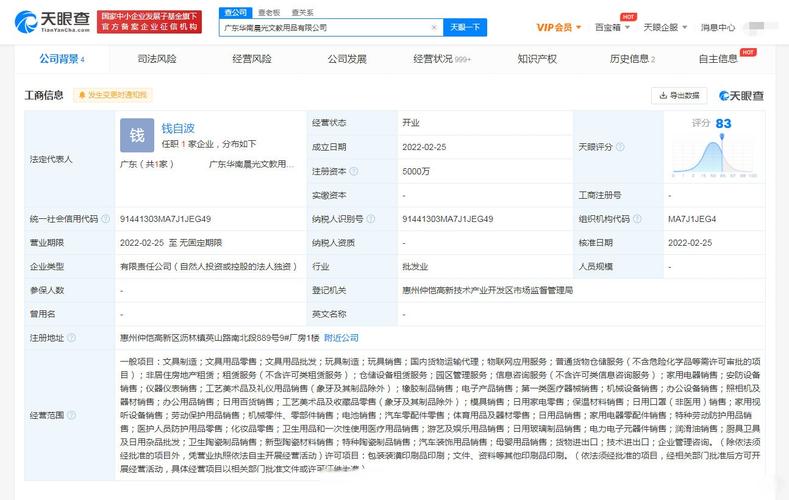Click the registered capital value 5000万

point(416,171)
